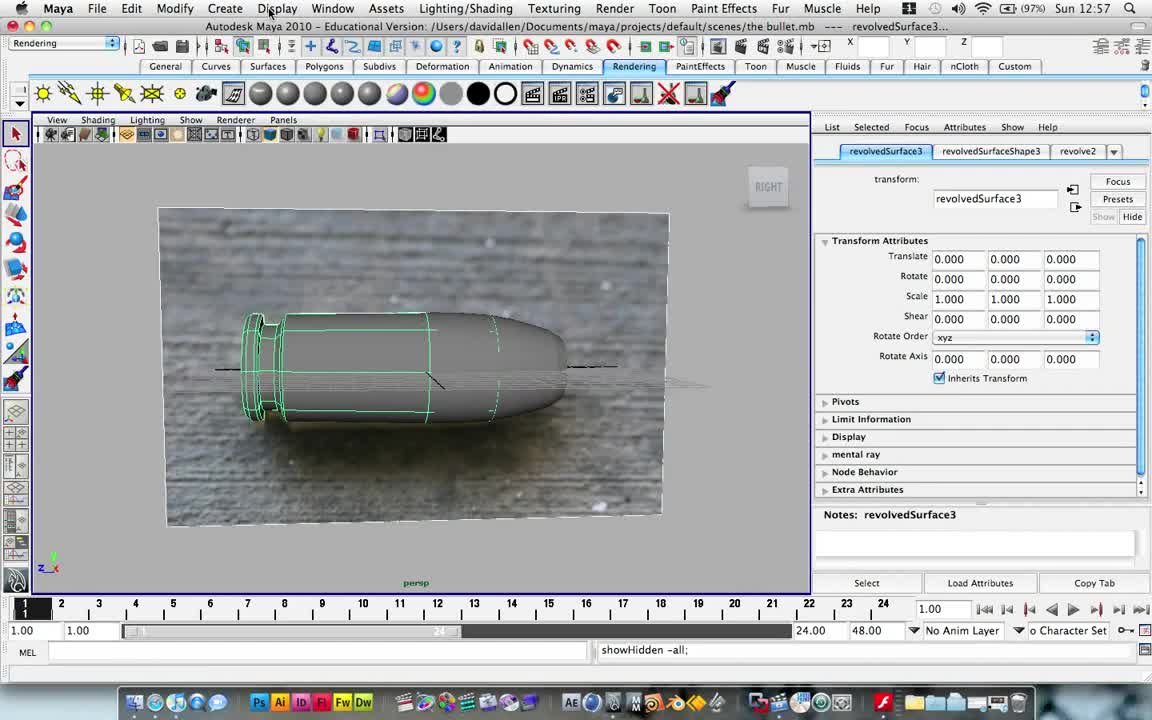Toggle the lock selection padlock icon
Image resolution: width=1152 pixels, height=720 pixels.
point(479,46)
